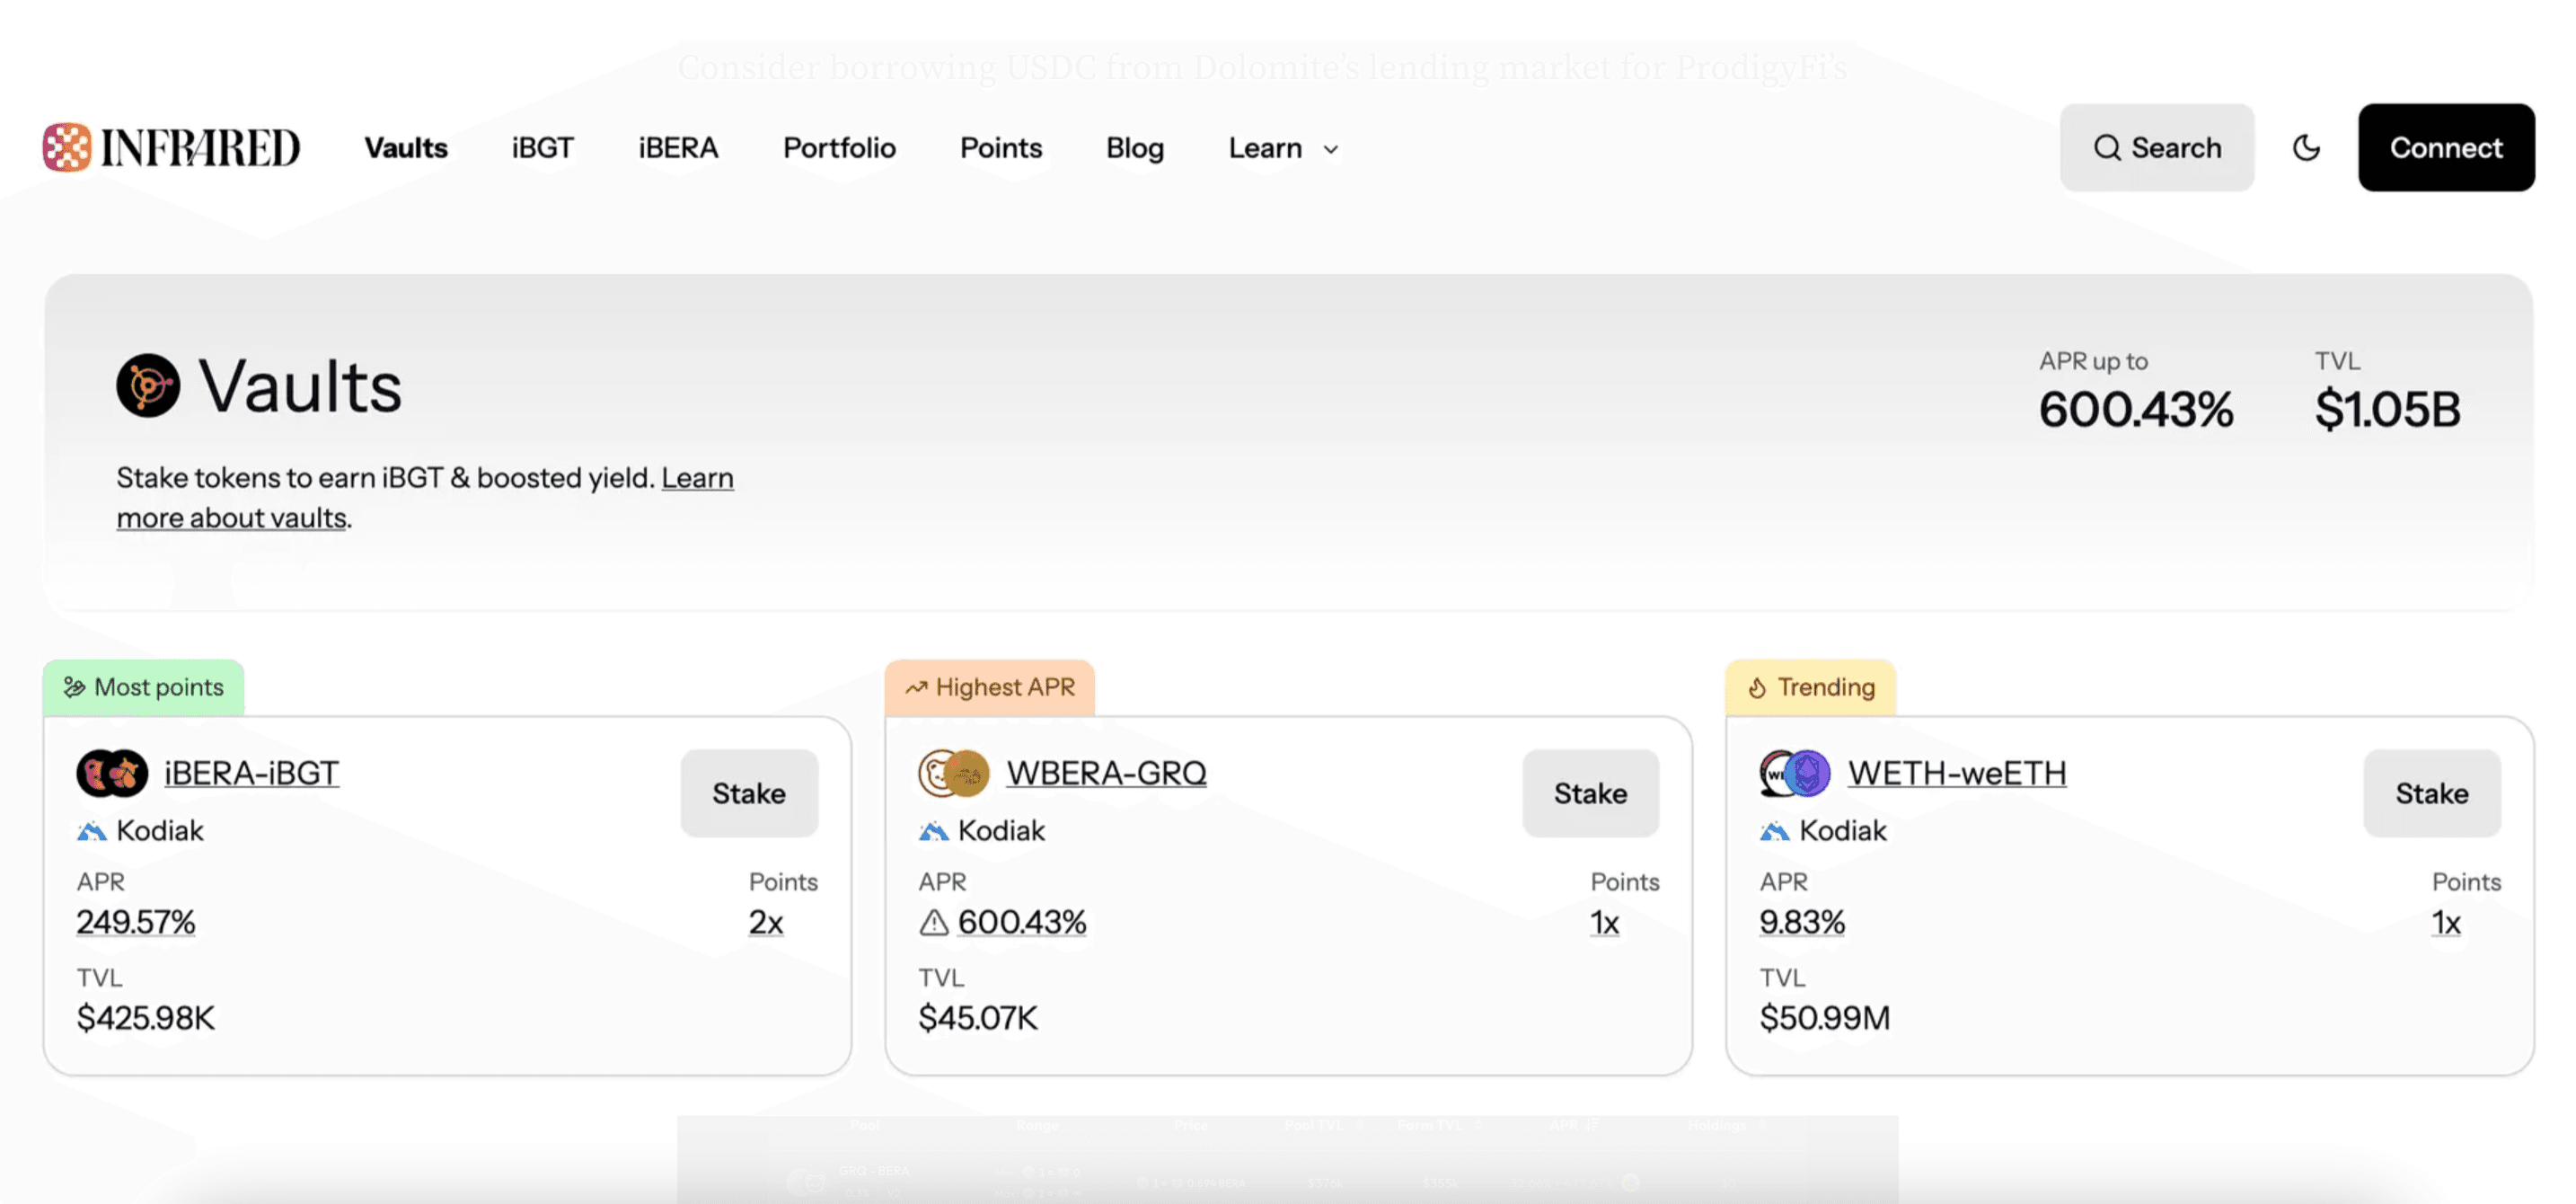Click the Search button

pyautogui.click(x=2157, y=148)
